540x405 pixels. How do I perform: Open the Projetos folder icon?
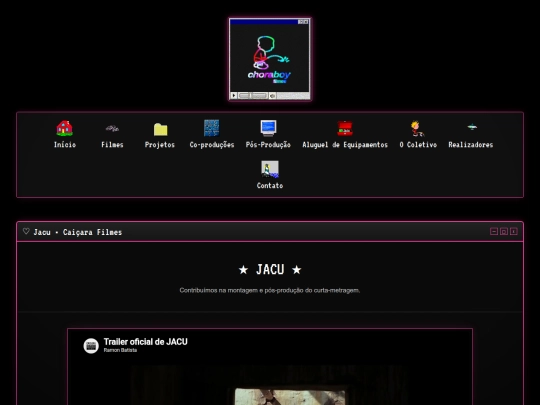click(160, 129)
